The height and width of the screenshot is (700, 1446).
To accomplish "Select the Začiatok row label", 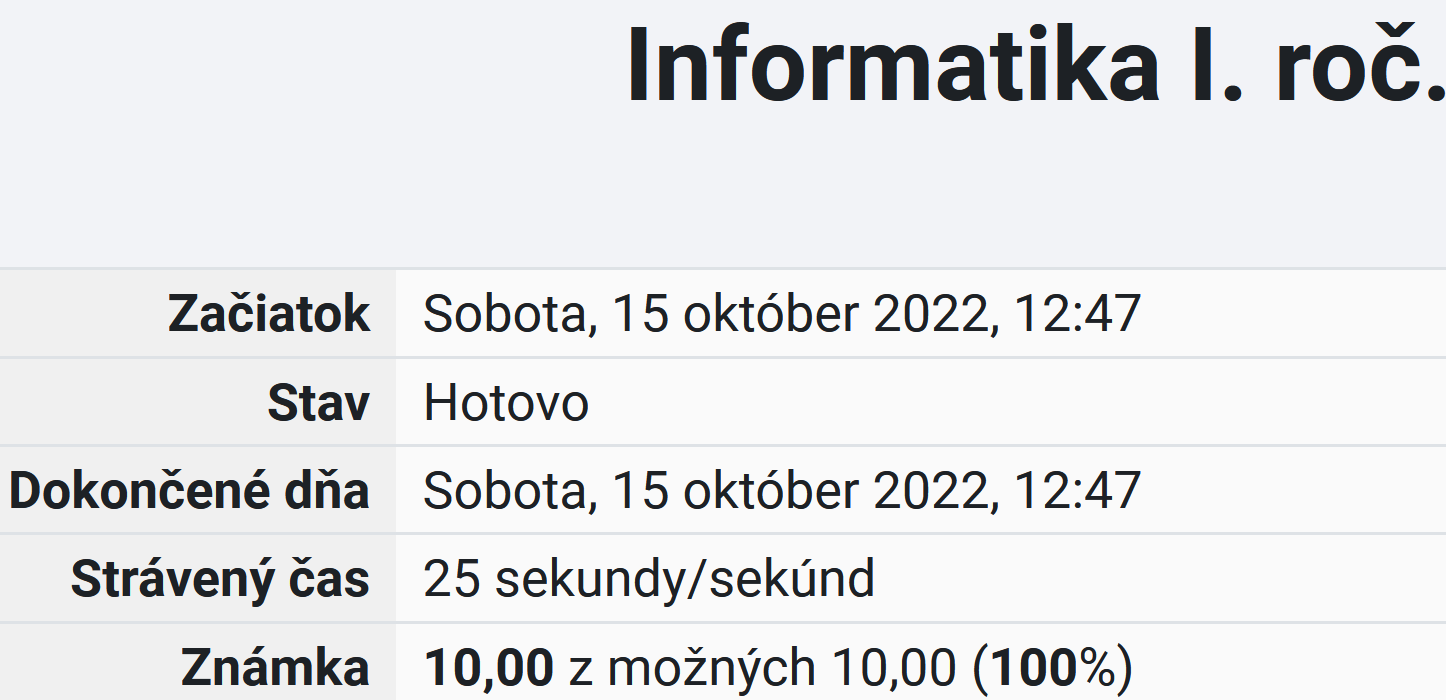I will coord(269,314).
